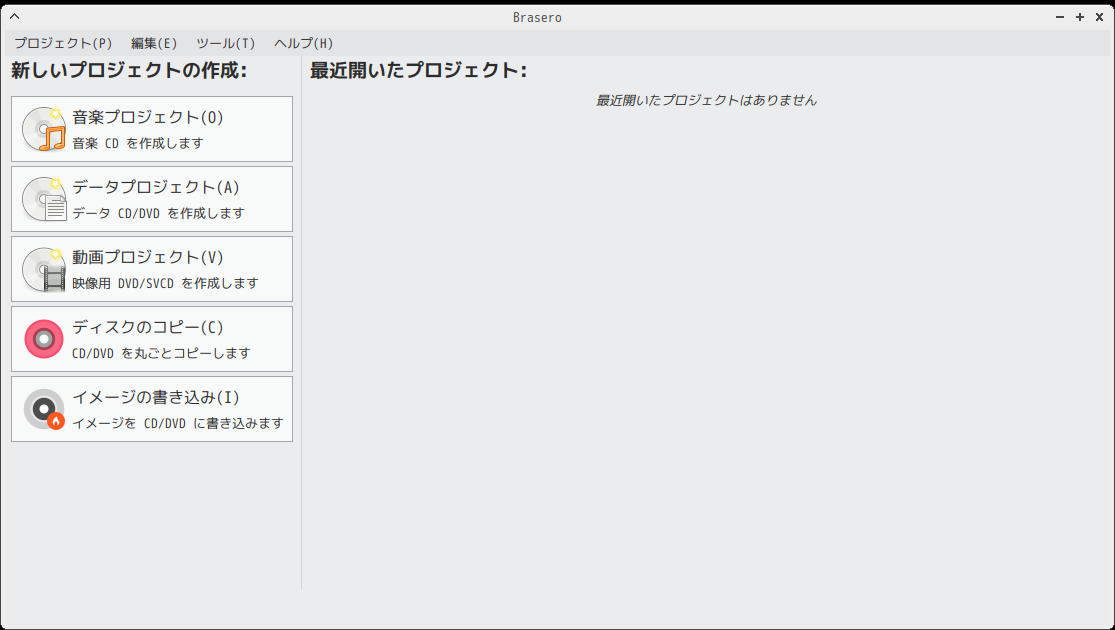Click the Brasero title bar text
This screenshot has width=1115, height=630.
pyautogui.click(x=537, y=18)
